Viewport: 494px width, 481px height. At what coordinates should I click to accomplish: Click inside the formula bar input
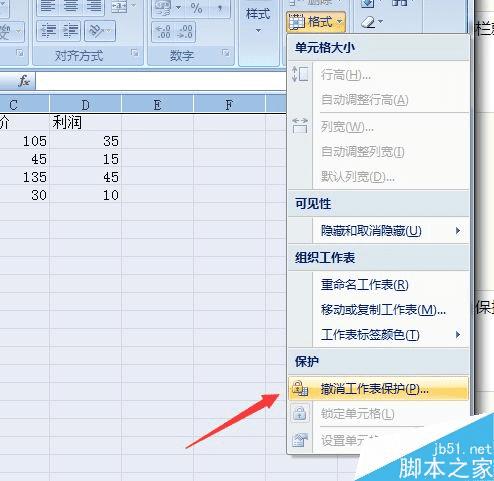click(161, 81)
